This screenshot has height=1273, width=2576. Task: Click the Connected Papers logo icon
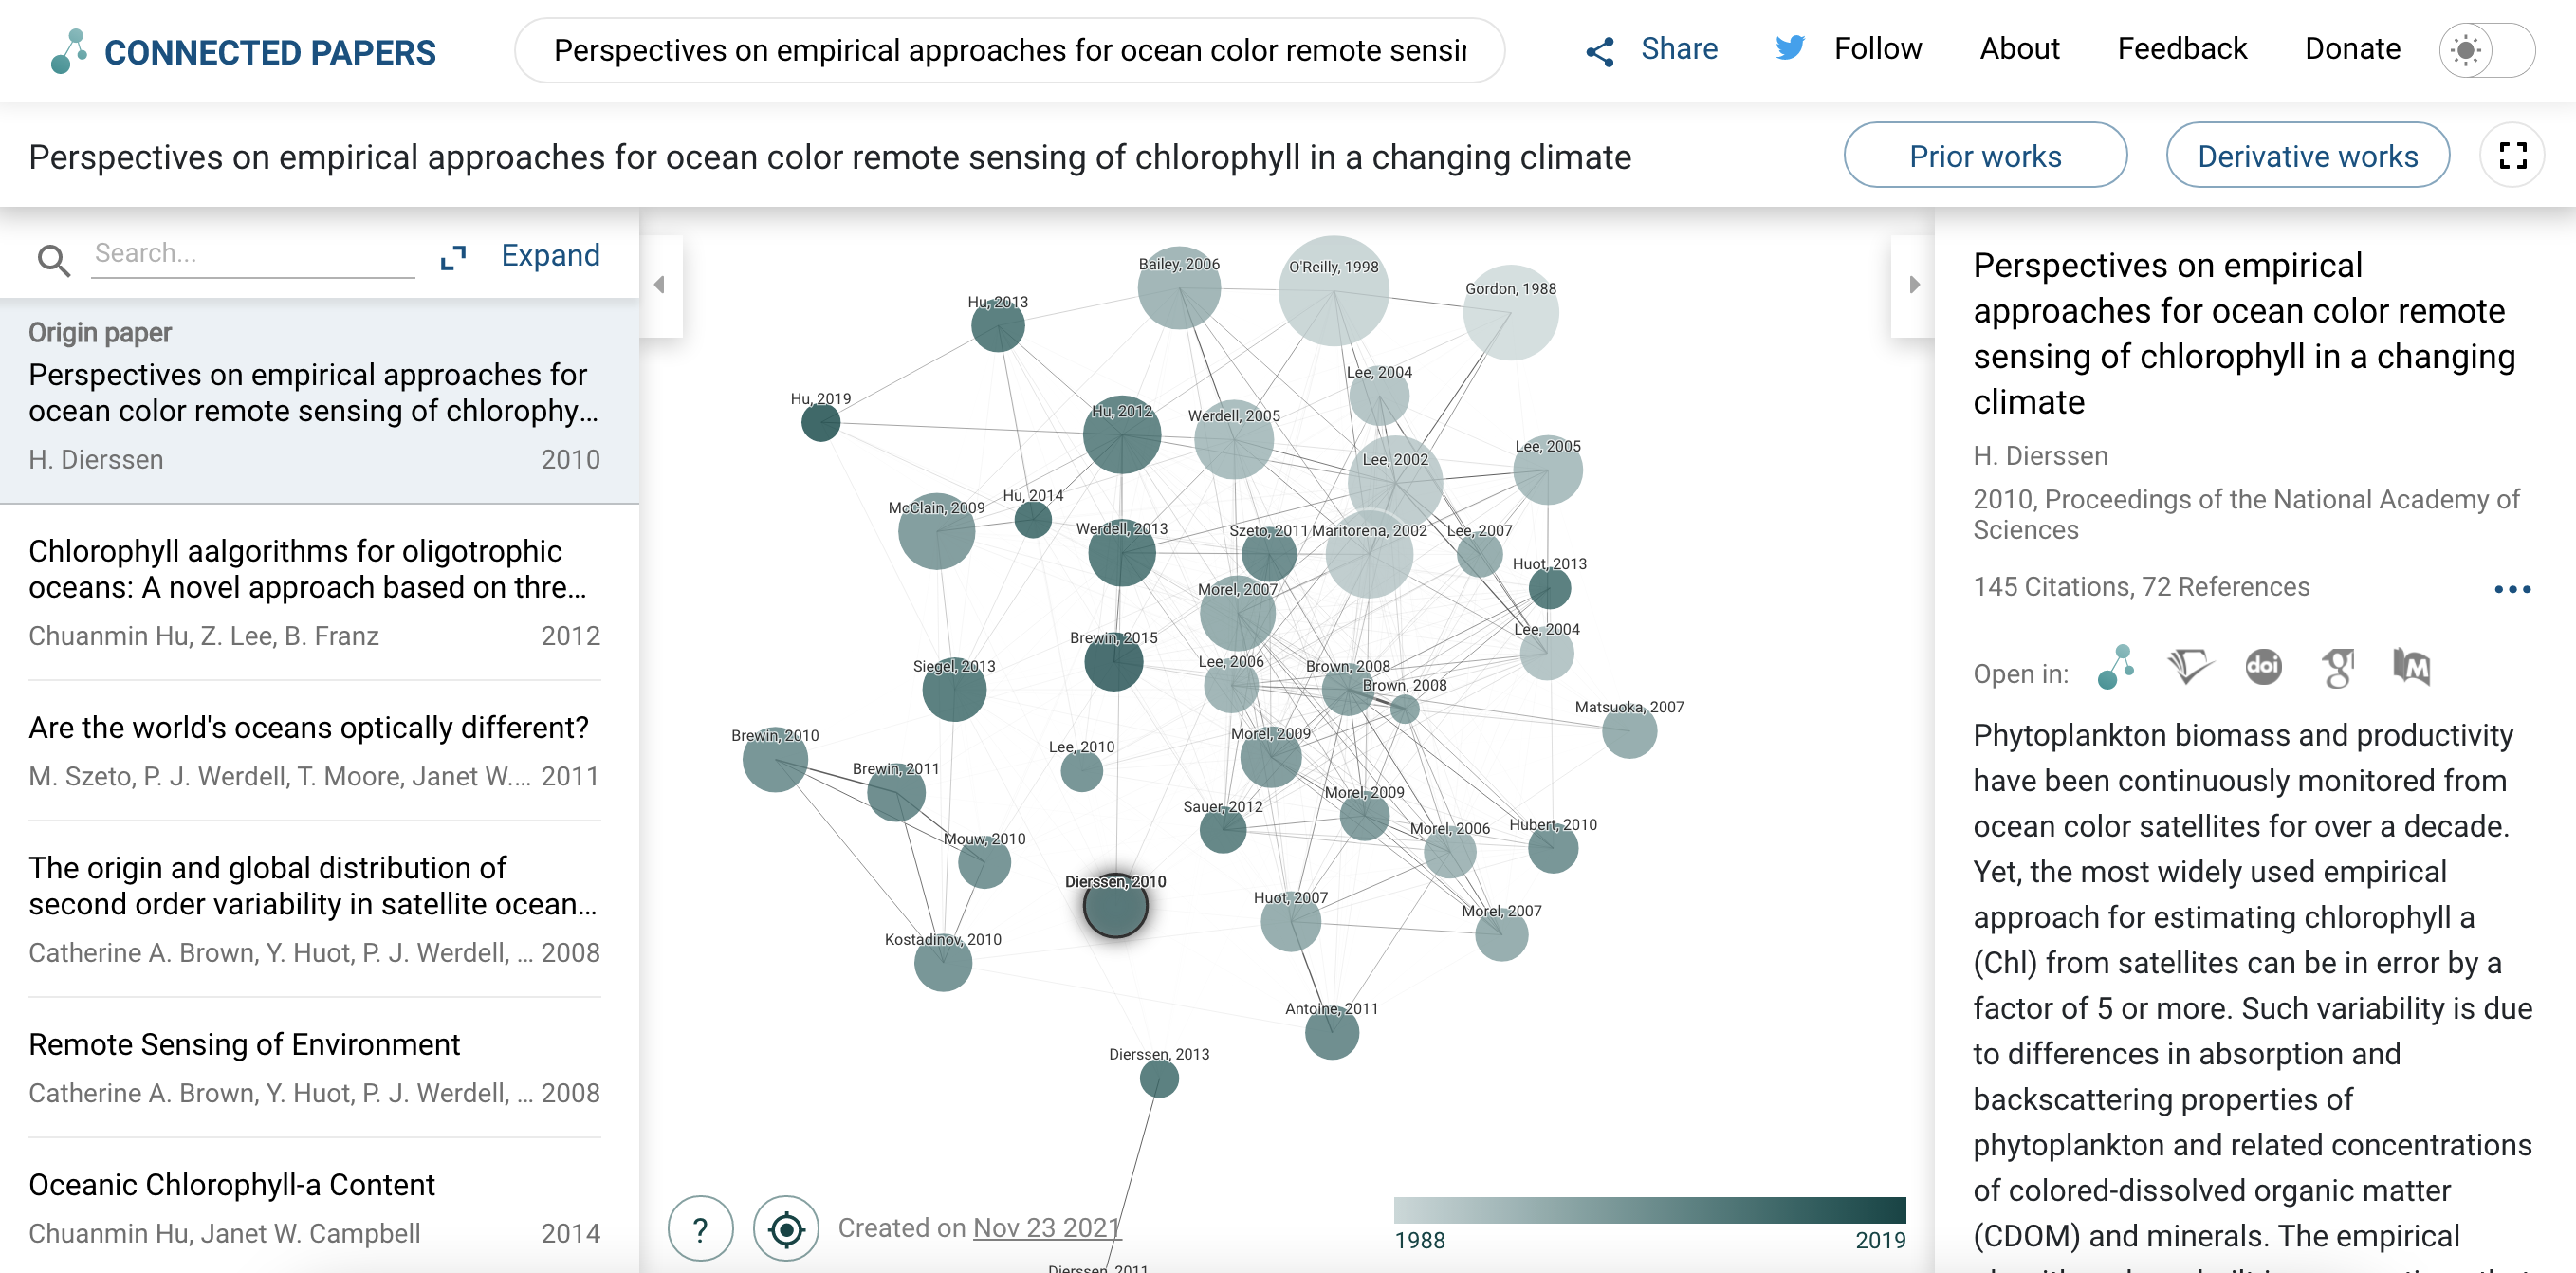click(68, 51)
